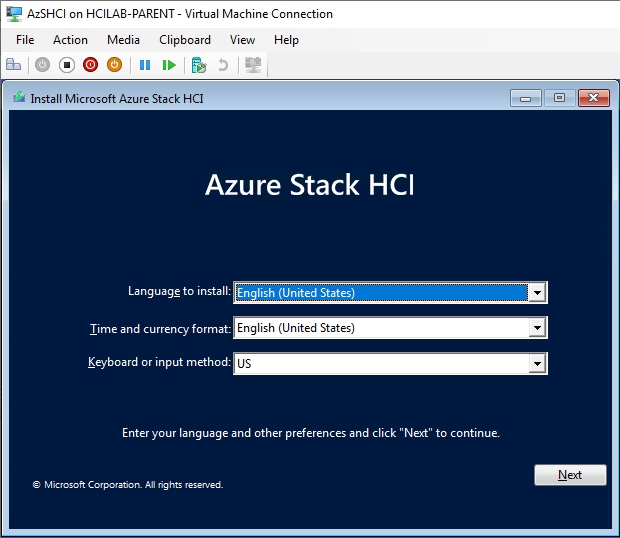The image size is (620, 538).
Task: Open the View menu
Action: point(242,40)
